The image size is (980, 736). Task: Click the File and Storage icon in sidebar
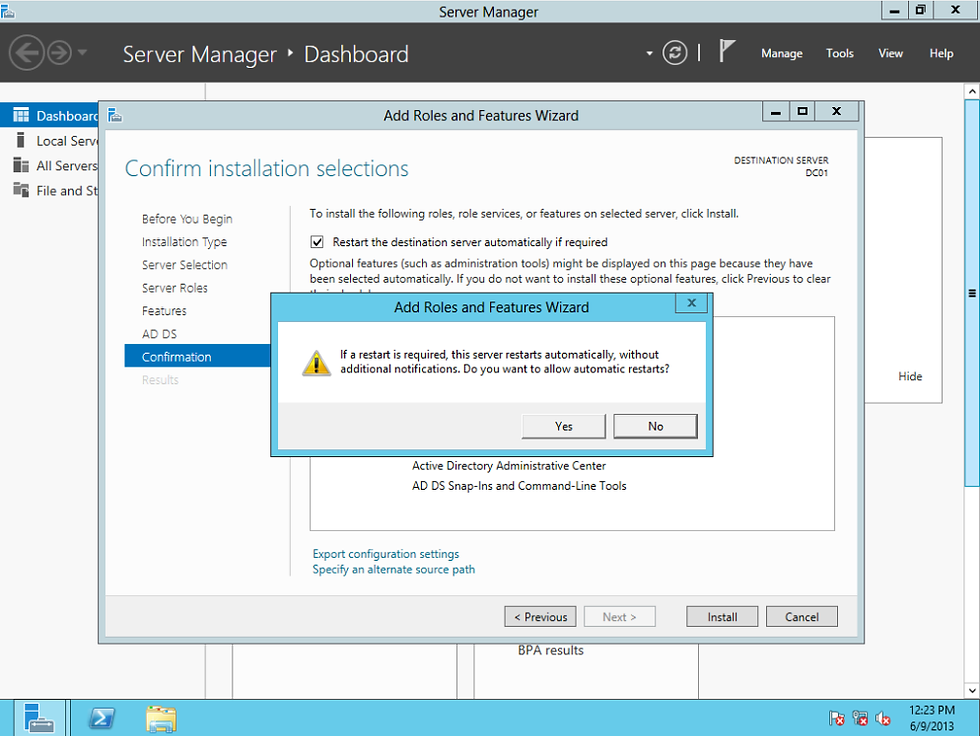click(x=21, y=190)
